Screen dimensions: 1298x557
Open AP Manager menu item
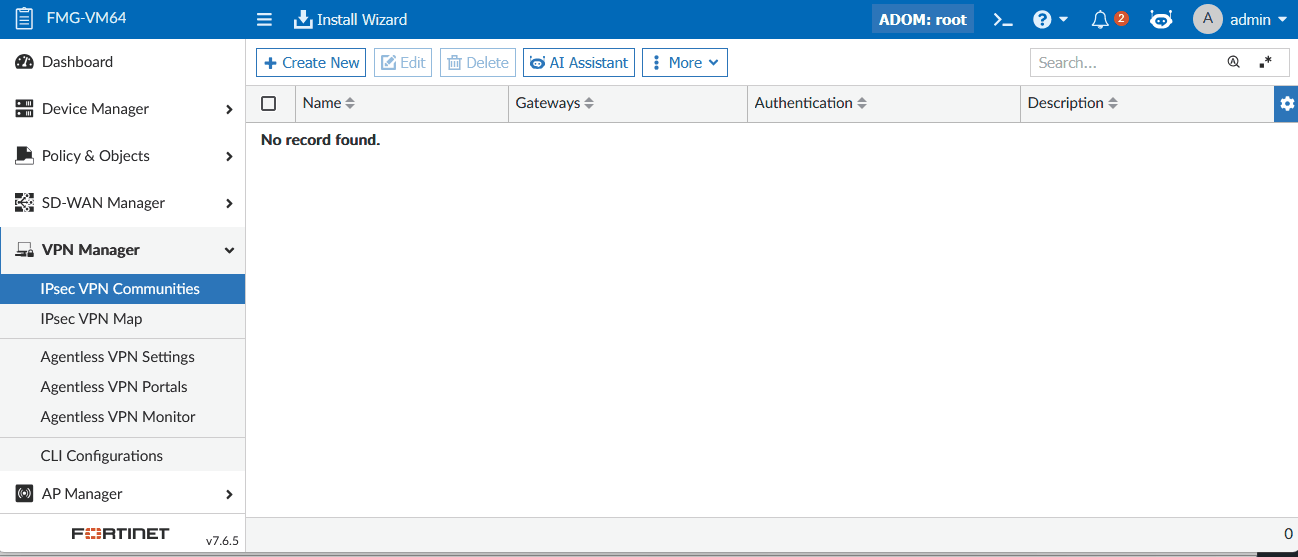[x=122, y=494]
